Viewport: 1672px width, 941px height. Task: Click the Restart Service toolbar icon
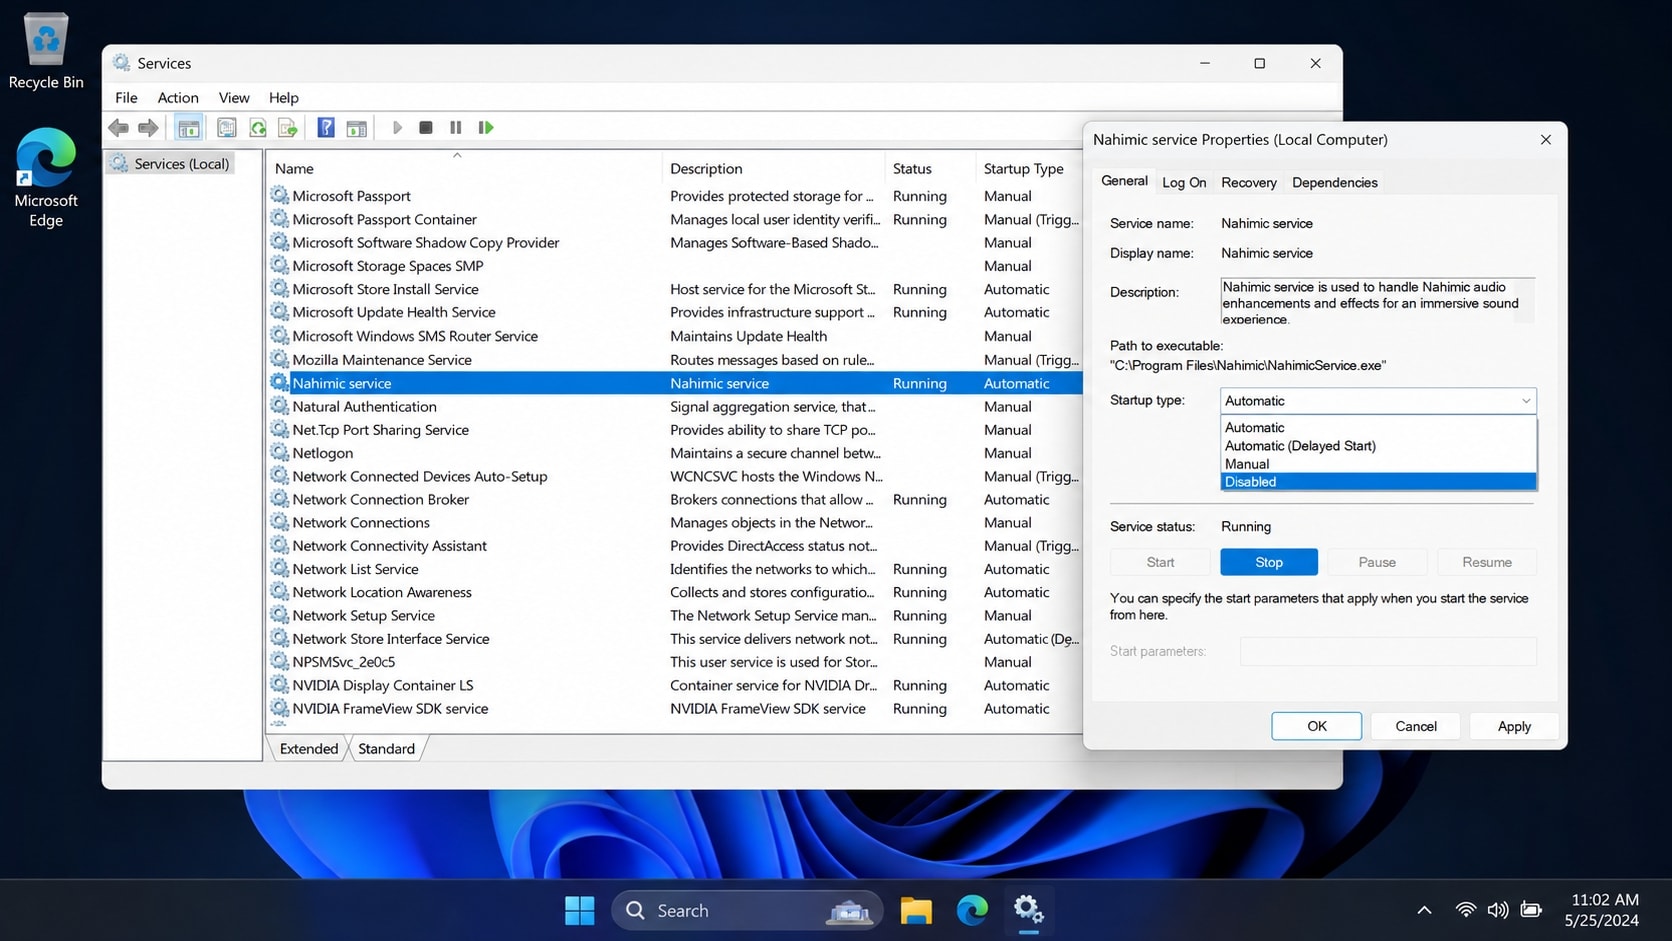click(x=486, y=127)
